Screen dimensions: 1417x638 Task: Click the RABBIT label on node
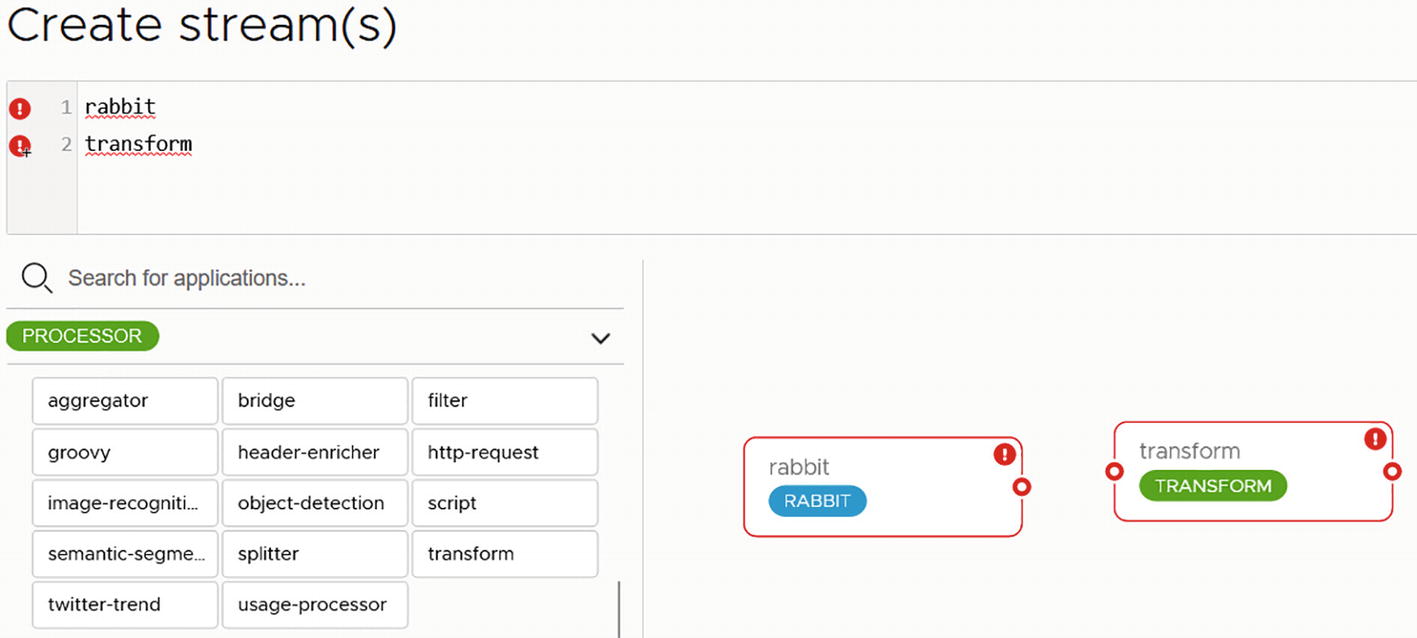tap(817, 502)
